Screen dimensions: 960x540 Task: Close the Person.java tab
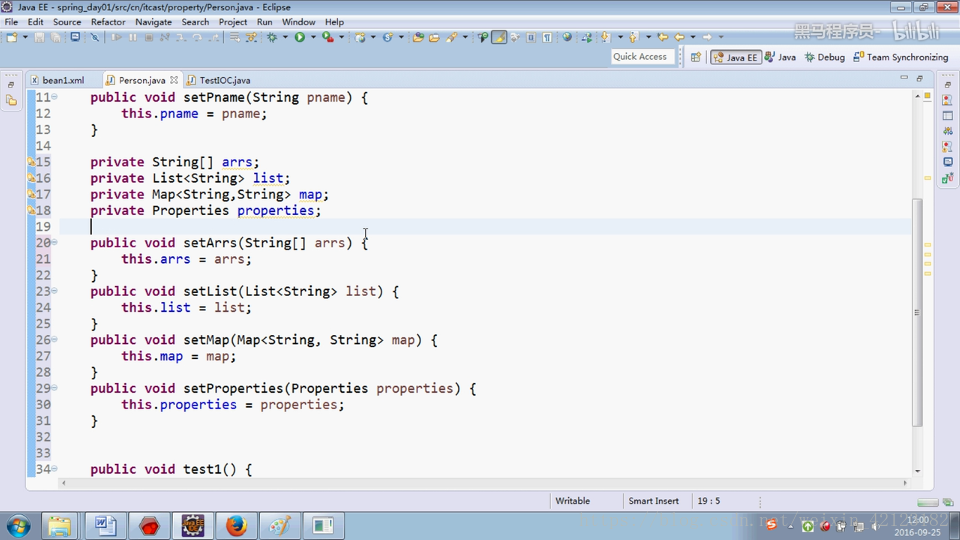[x=174, y=80]
